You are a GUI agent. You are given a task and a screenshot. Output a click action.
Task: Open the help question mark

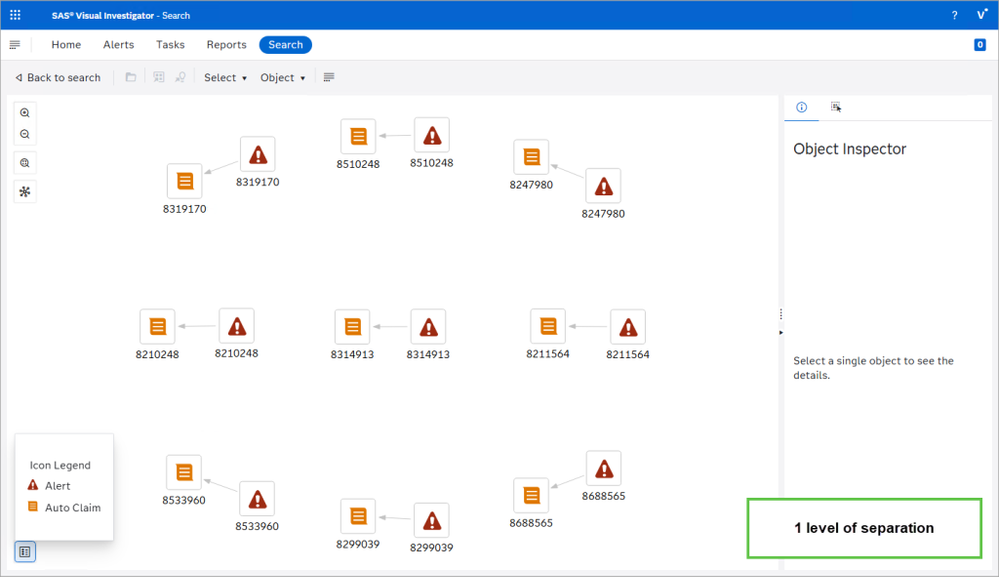[x=954, y=15]
